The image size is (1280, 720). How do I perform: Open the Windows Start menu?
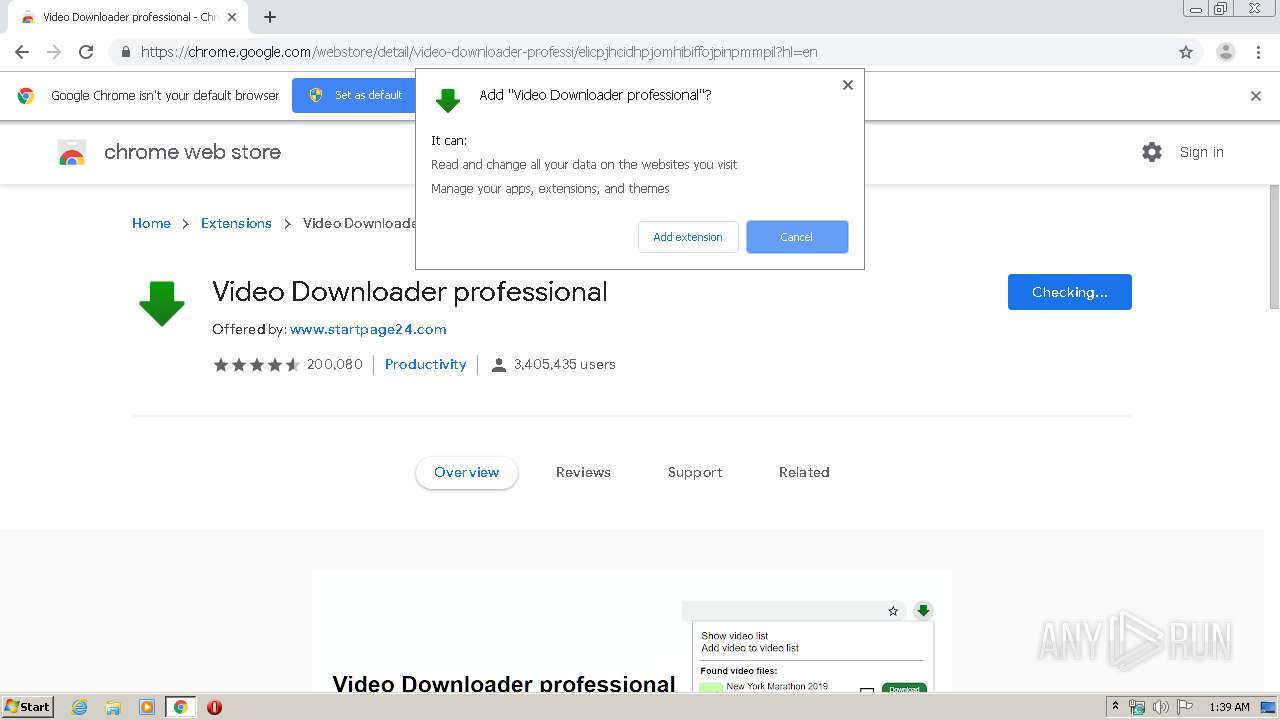coord(27,707)
